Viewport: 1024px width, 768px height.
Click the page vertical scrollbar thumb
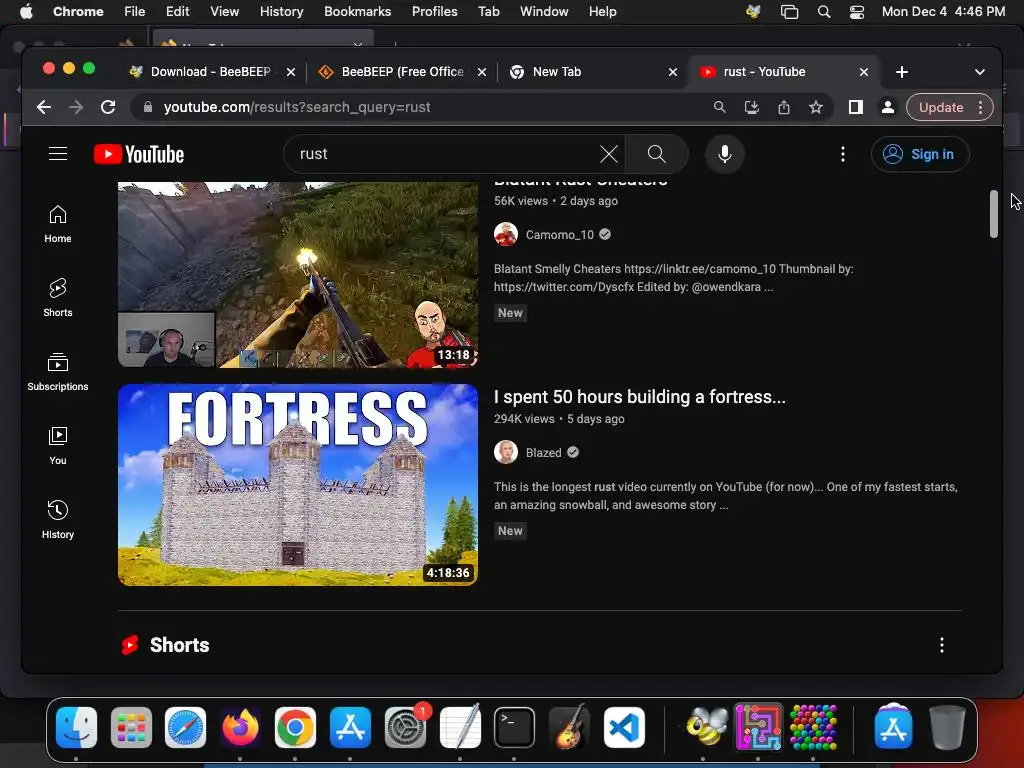(x=993, y=214)
